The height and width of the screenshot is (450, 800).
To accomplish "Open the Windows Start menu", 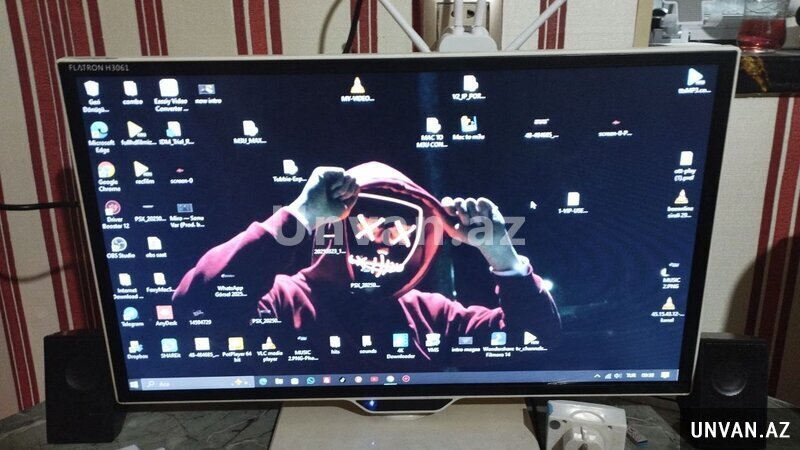I will tap(134, 384).
